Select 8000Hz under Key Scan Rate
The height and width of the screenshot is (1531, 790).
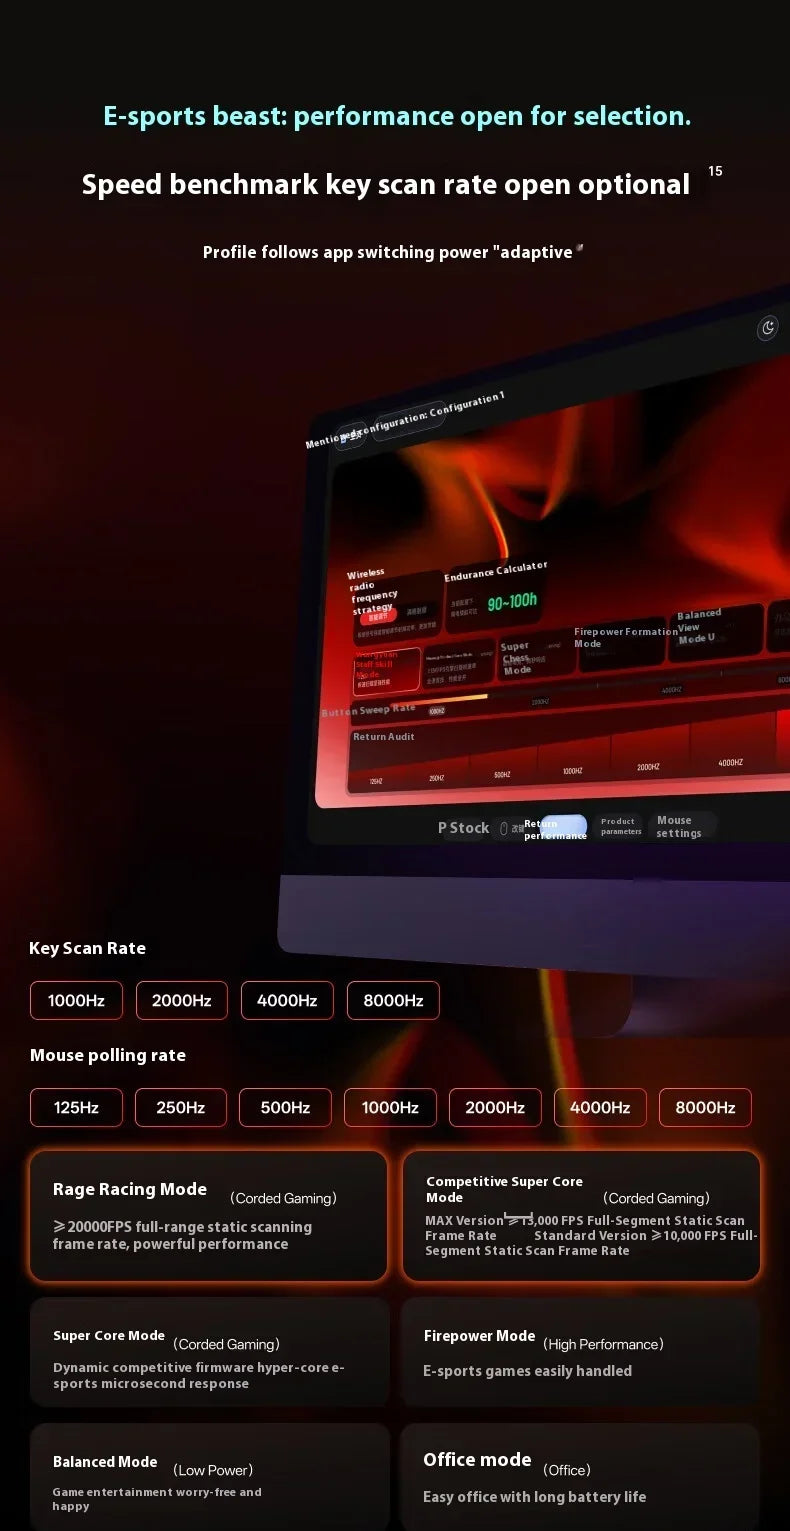pyautogui.click(x=393, y=1000)
